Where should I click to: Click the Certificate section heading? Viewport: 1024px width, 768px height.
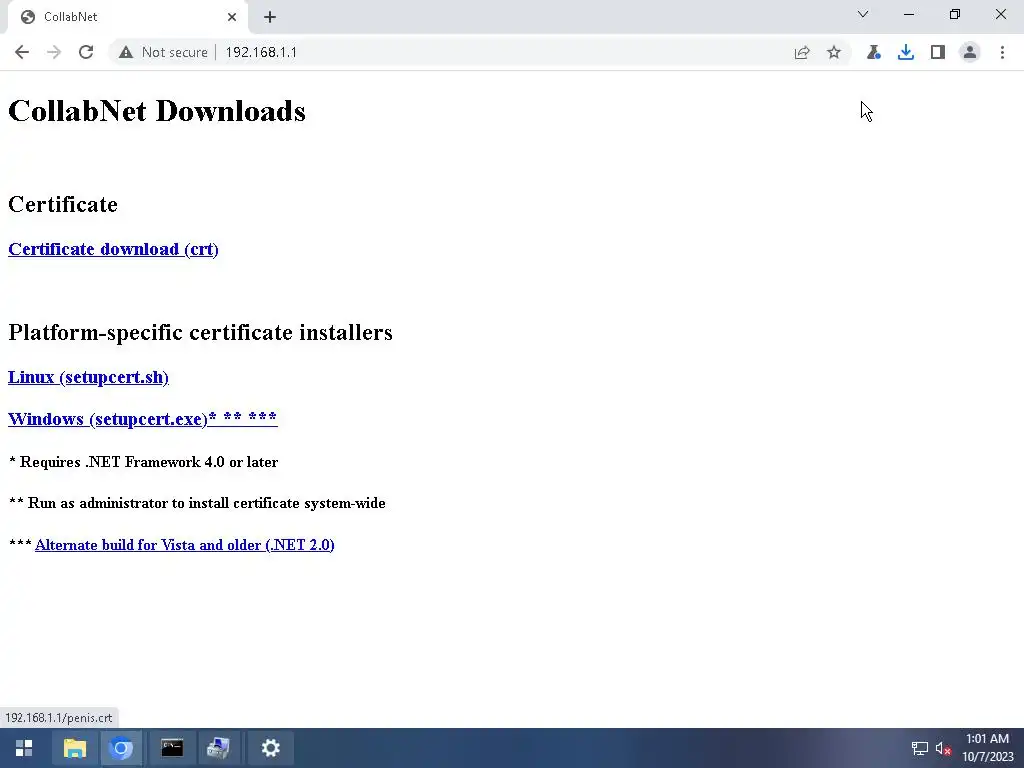point(63,204)
